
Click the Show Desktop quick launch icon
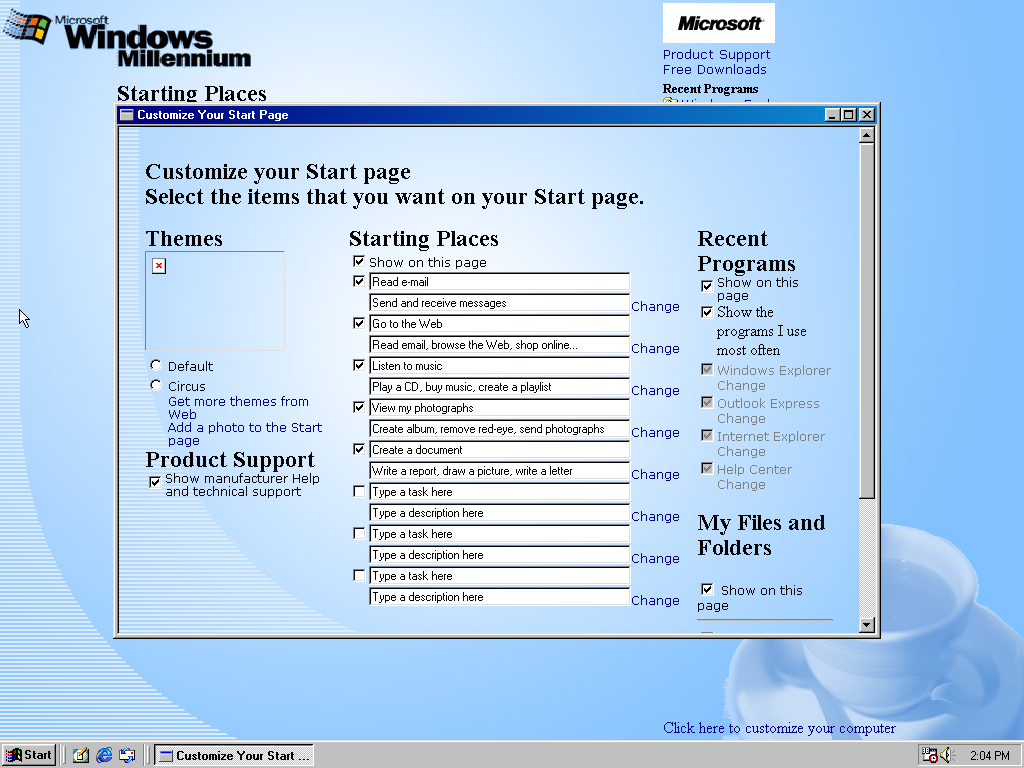click(x=81, y=755)
